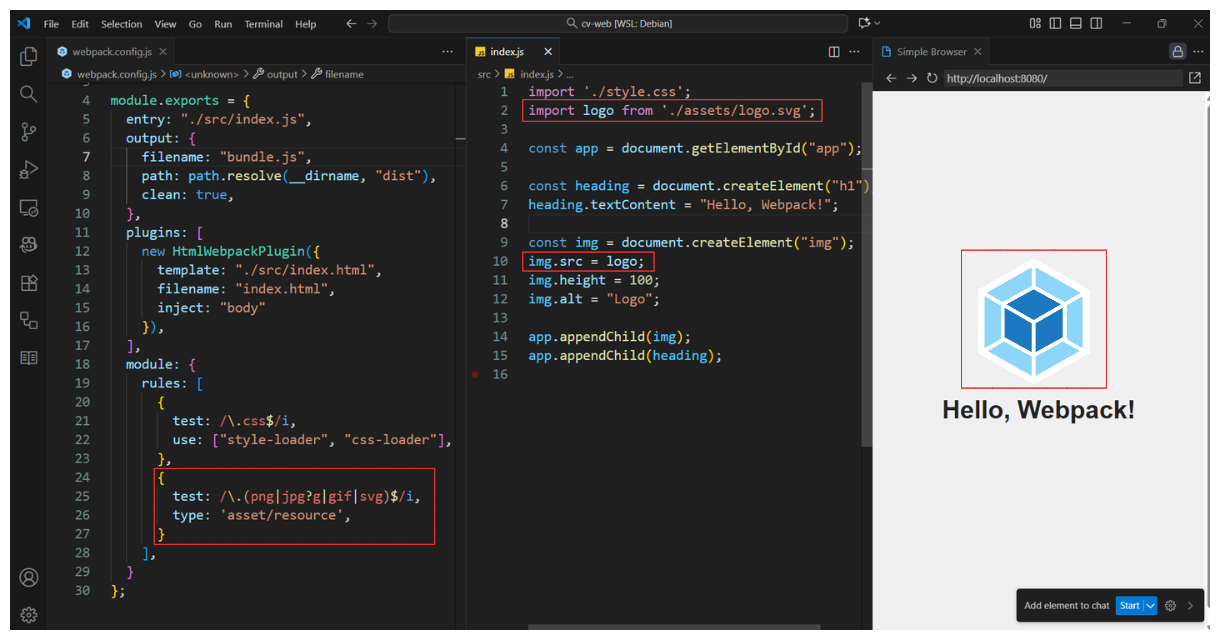Image resolution: width=1220 pixels, height=640 pixels.
Task: Expand the chevron in the Add element bar
Action: [1190, 605]
